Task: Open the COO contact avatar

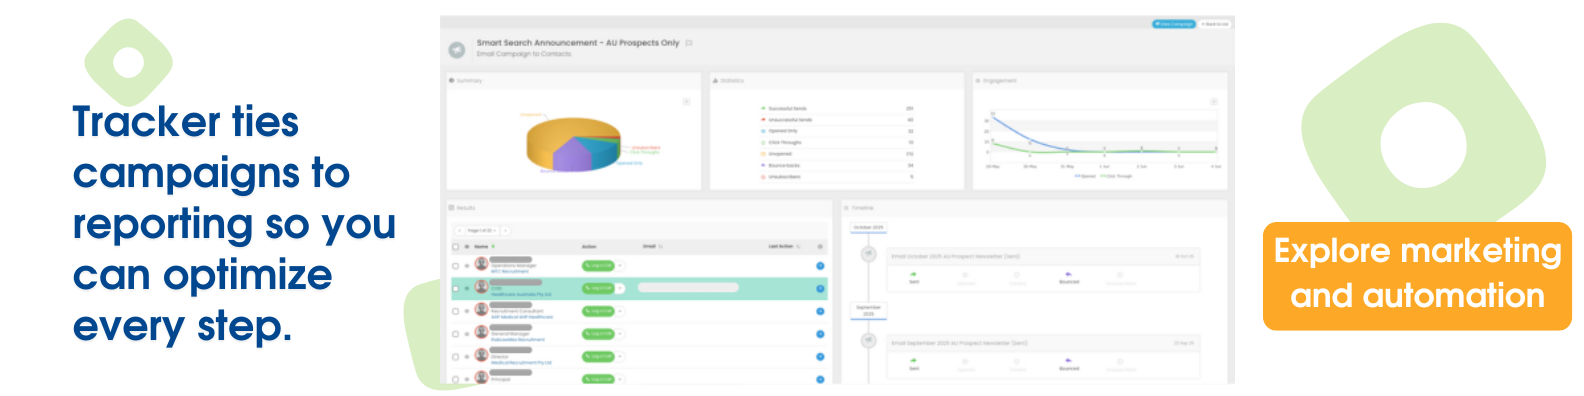Action: coord(481,286)
